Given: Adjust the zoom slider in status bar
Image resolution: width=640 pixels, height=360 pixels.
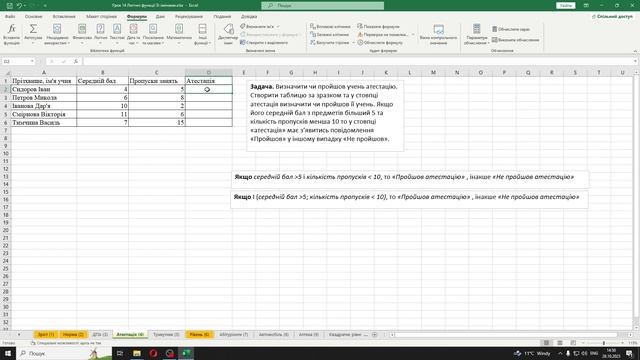Looking at the screenshot, I should 604,343.
